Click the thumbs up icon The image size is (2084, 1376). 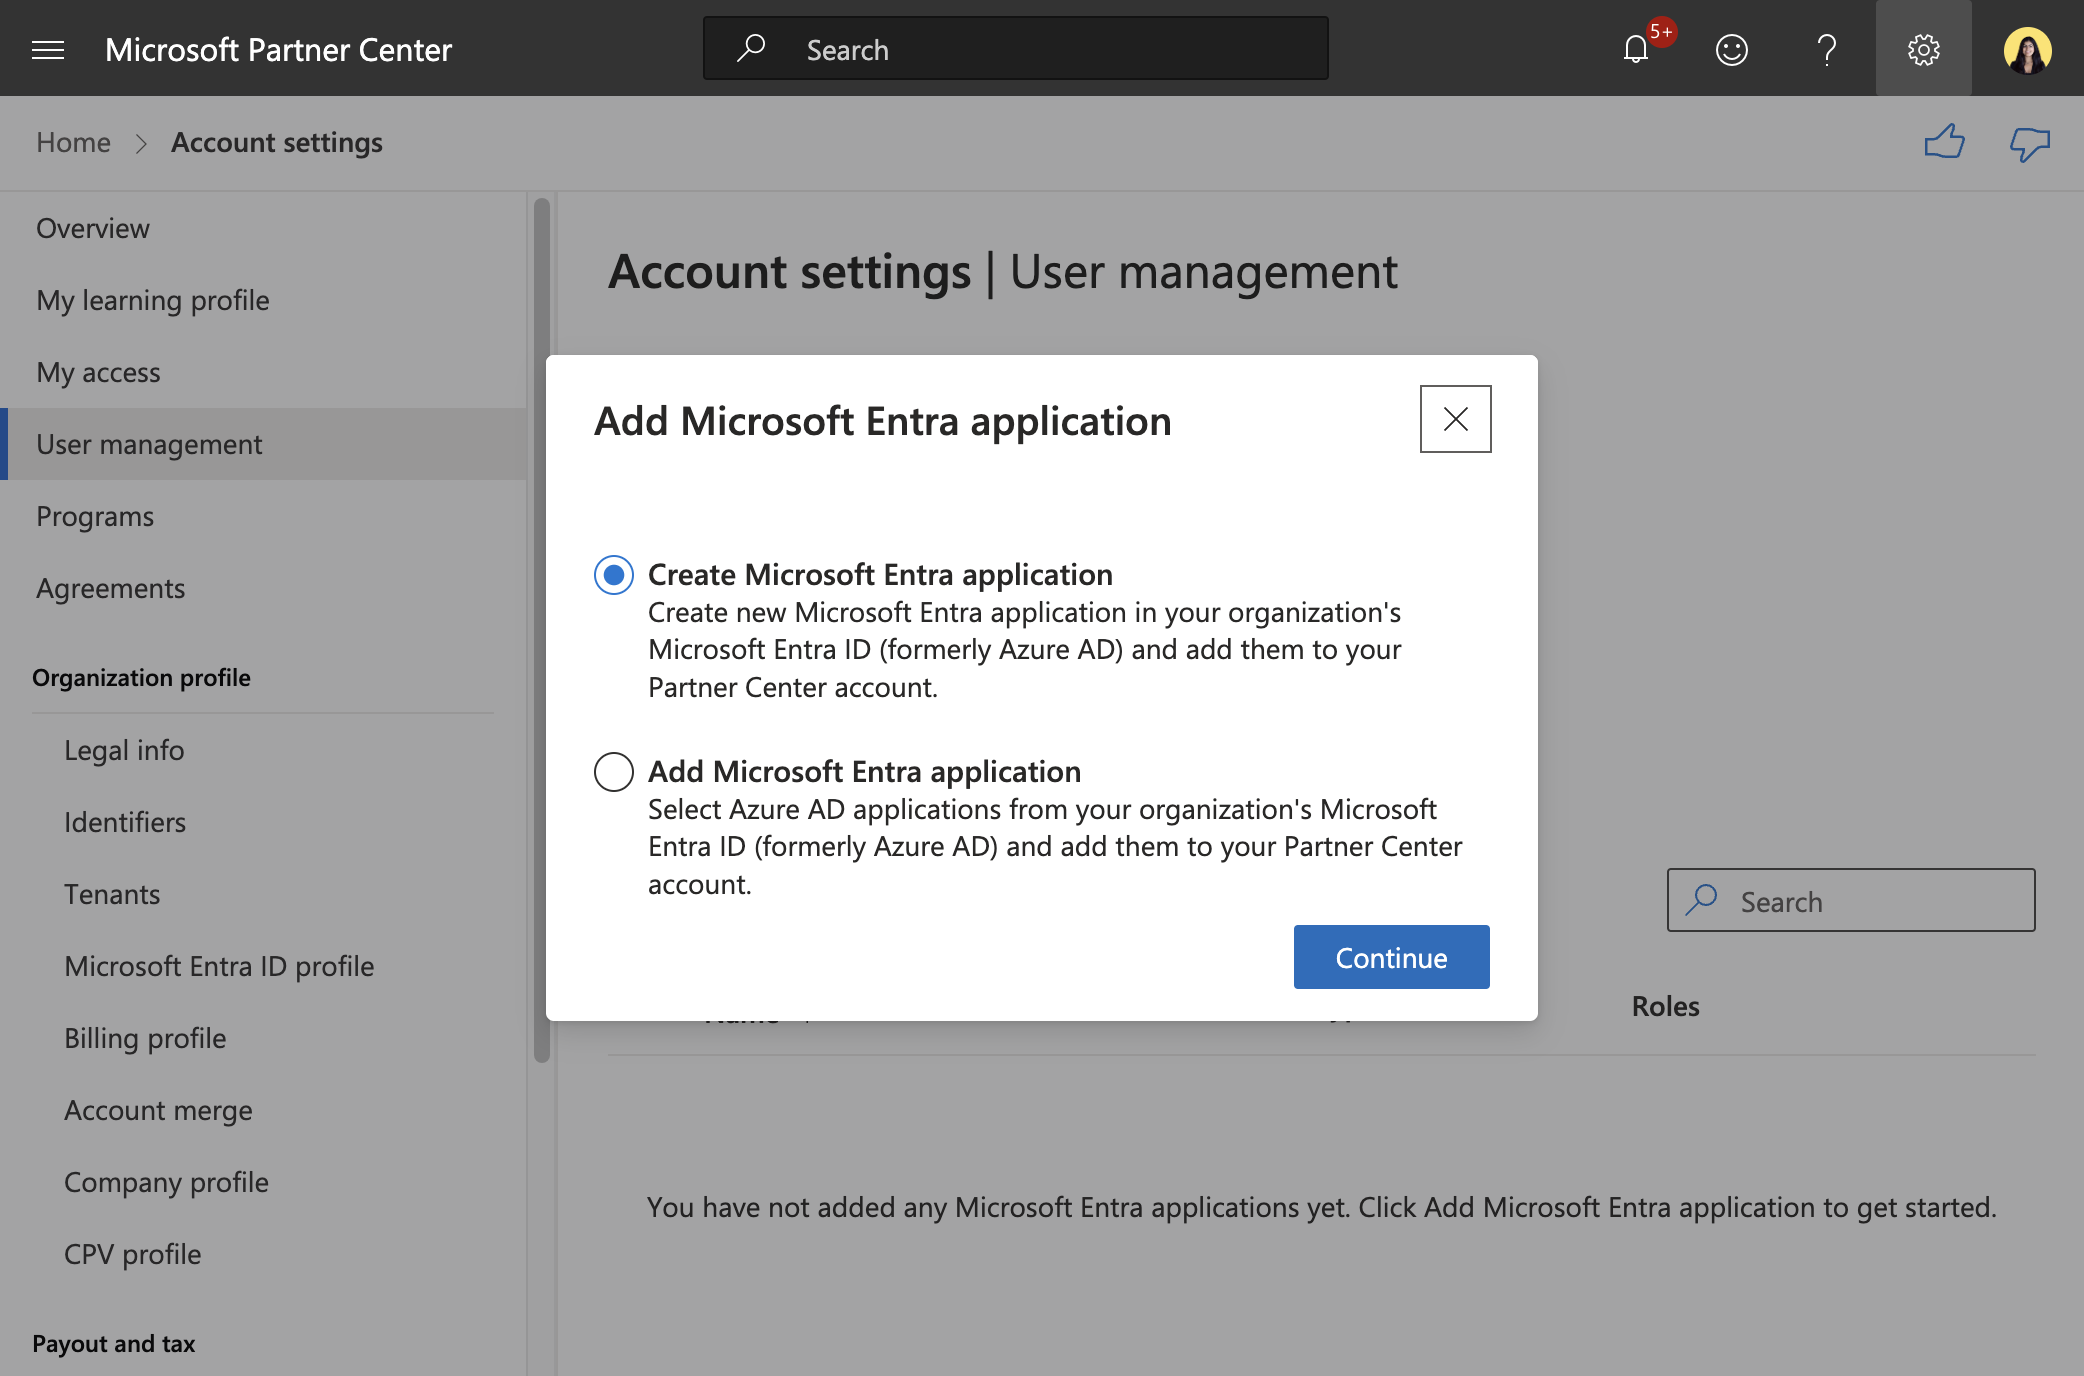[x=1945, y=142]
